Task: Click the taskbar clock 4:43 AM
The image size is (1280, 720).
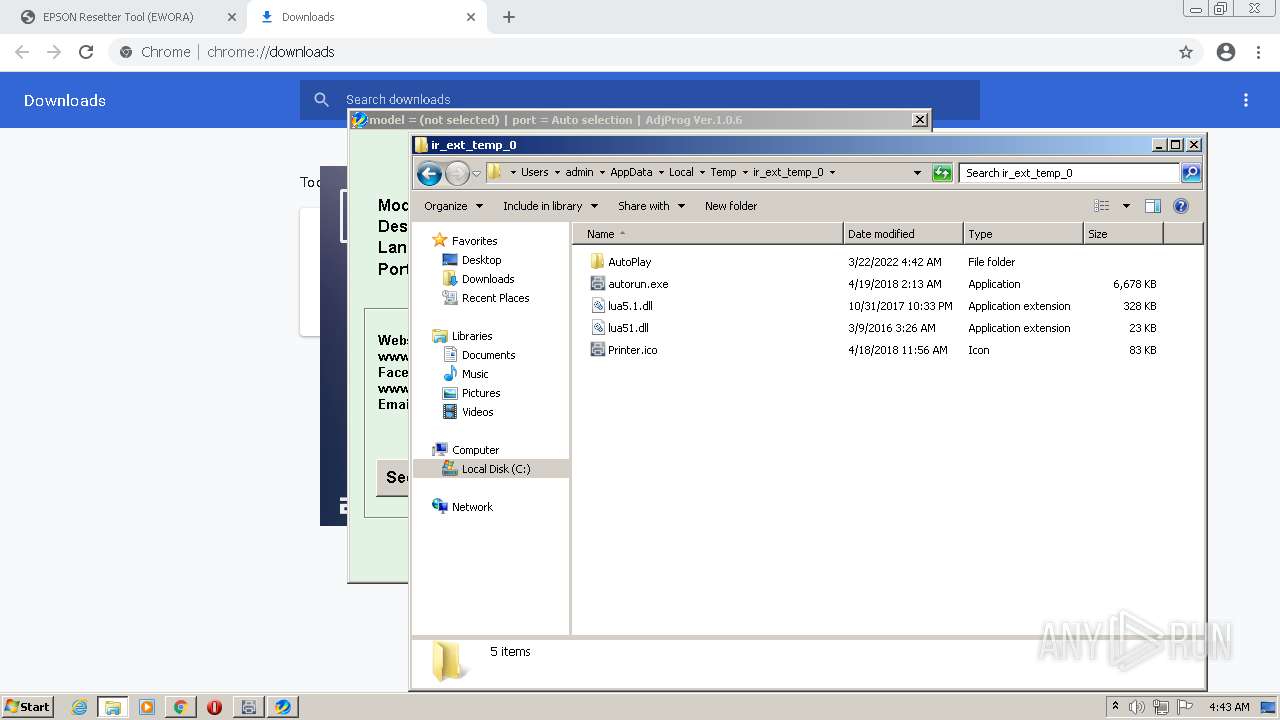Action: coord(1229,707)
